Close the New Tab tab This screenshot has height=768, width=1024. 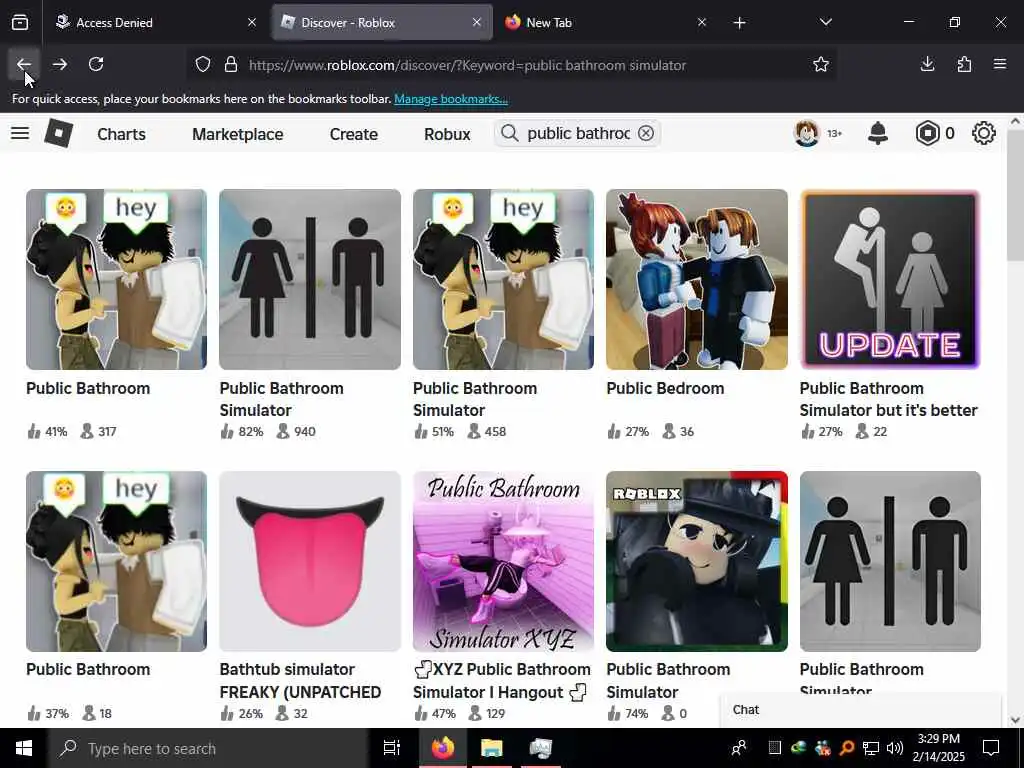coord(702,22)
